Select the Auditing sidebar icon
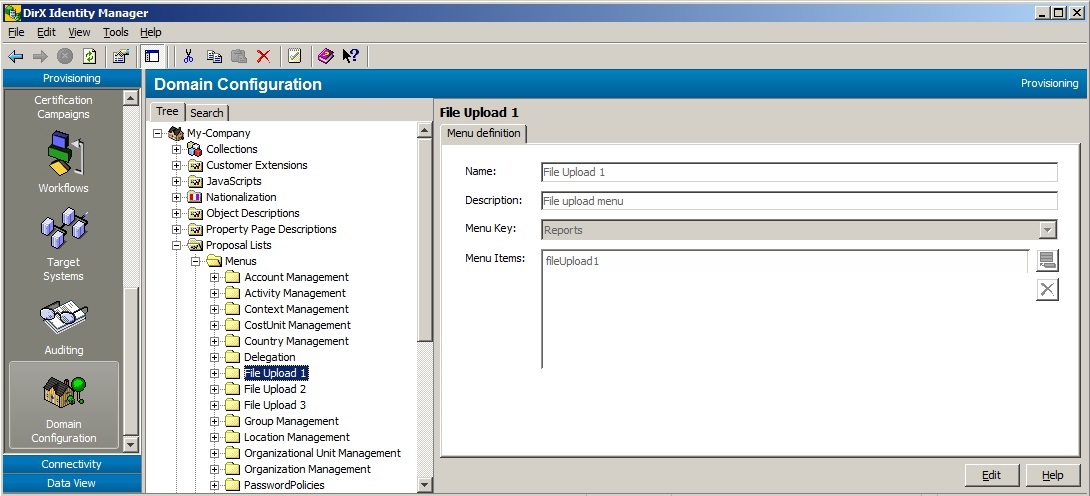Viewport: 1090px width, 496px height. pos(63,327)
